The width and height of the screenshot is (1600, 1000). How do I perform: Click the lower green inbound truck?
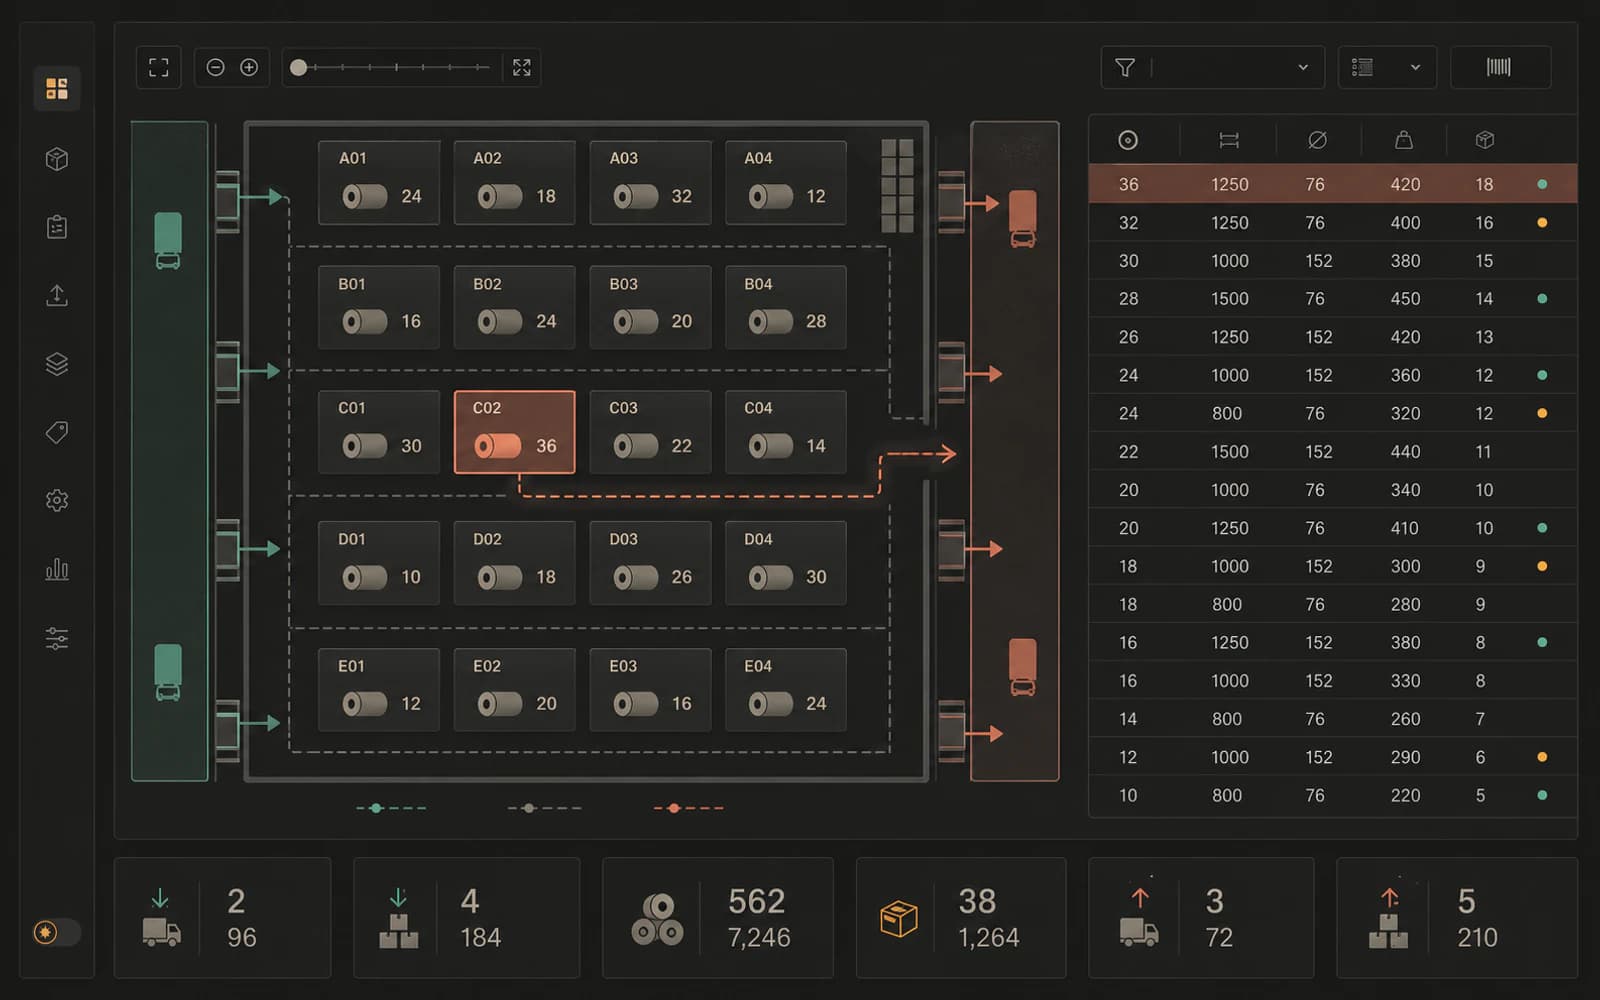[x=168, y=673]
